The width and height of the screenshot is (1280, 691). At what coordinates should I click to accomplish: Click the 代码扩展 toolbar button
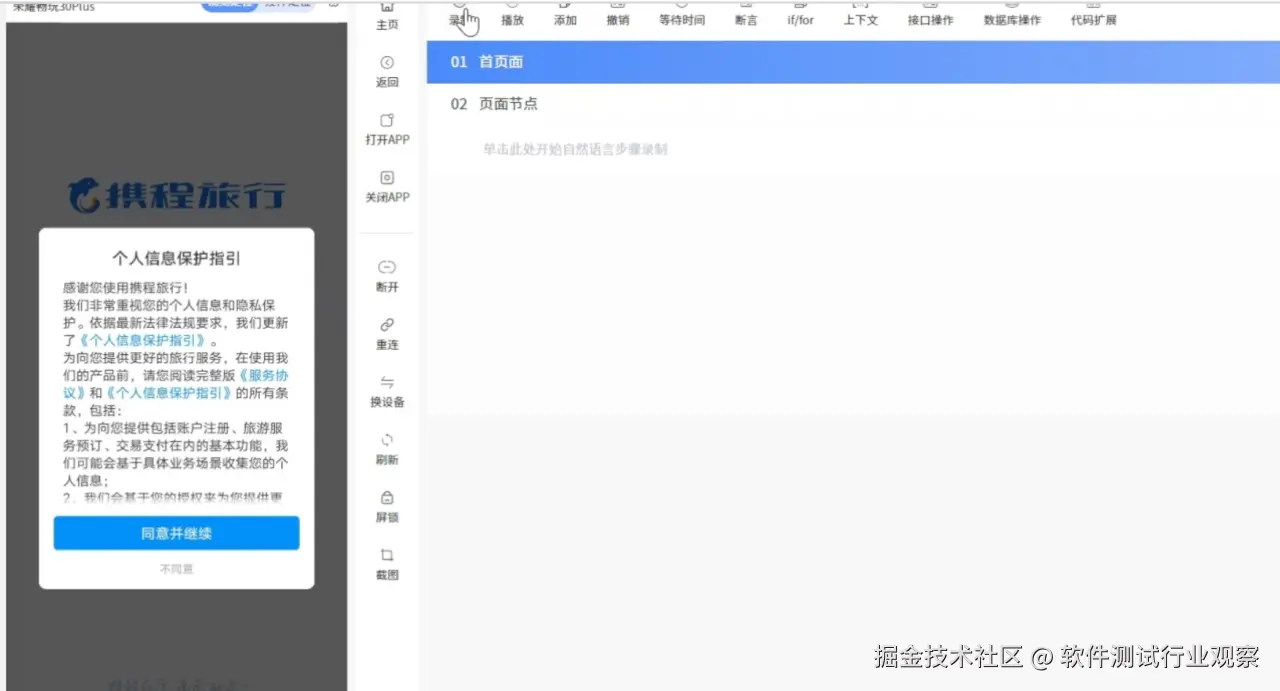tap(1094, 14)
